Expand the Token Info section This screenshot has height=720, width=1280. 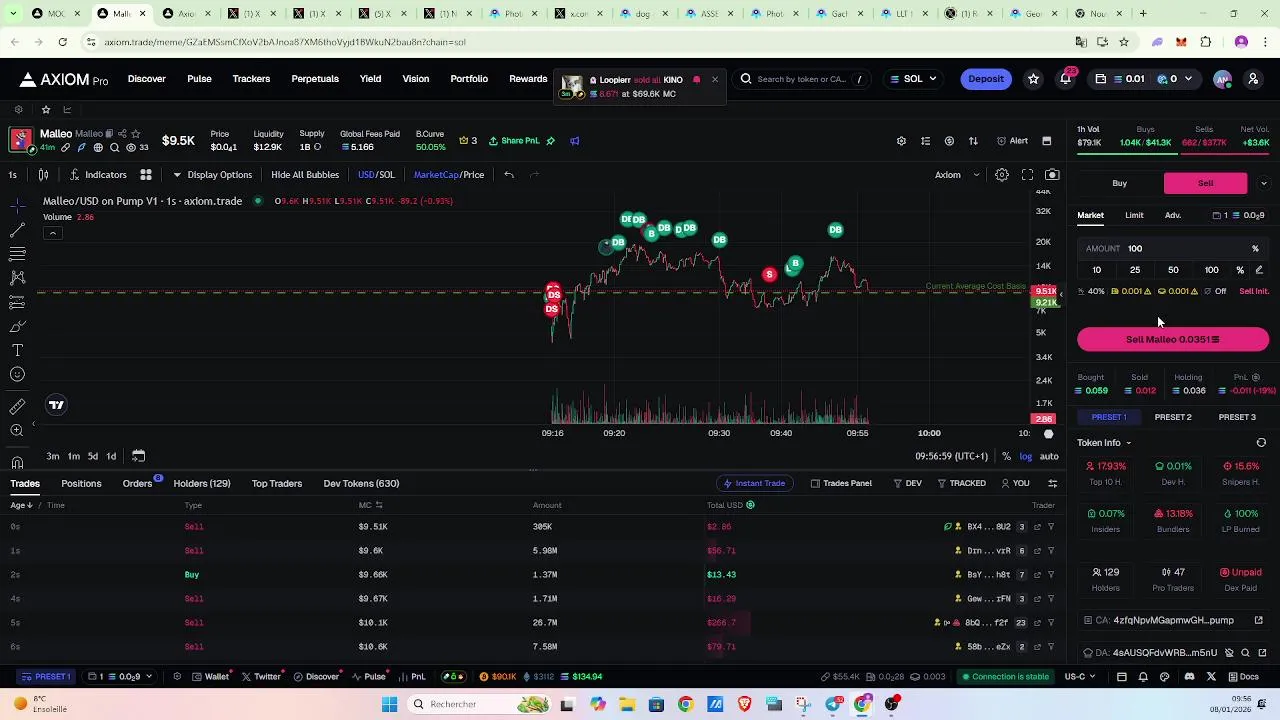tap(1104, 443)
